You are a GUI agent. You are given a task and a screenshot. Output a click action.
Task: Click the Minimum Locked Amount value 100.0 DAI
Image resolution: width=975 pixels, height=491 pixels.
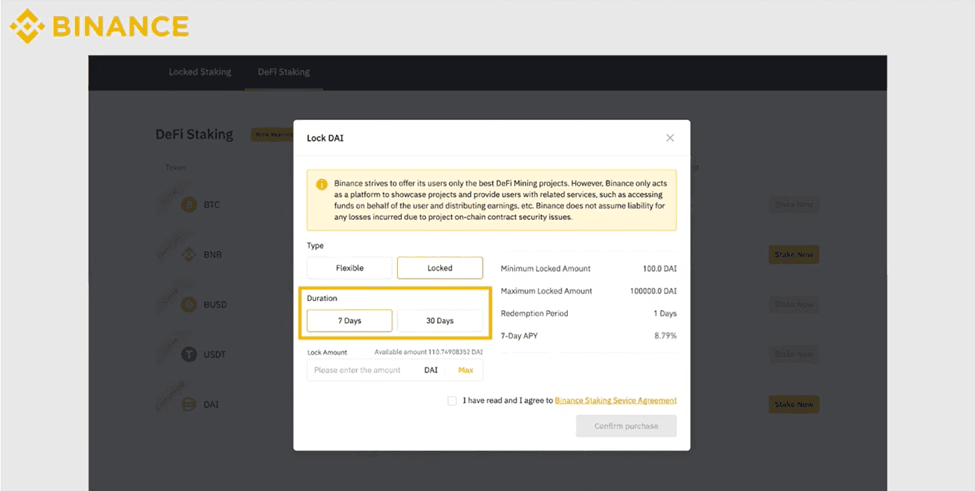660,268
